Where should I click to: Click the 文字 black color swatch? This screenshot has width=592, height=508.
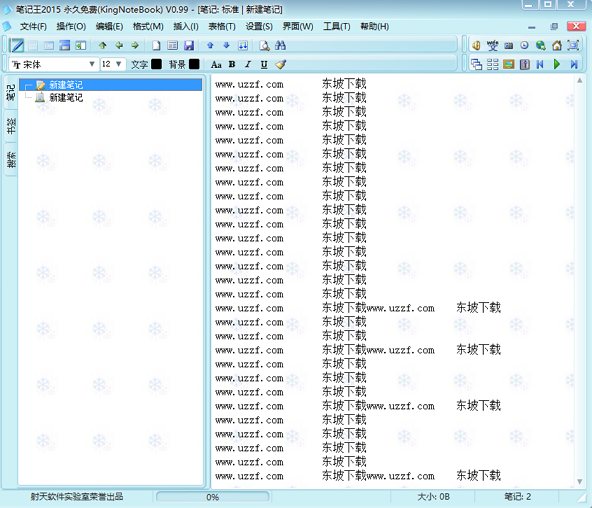click(x=156, y=64)
